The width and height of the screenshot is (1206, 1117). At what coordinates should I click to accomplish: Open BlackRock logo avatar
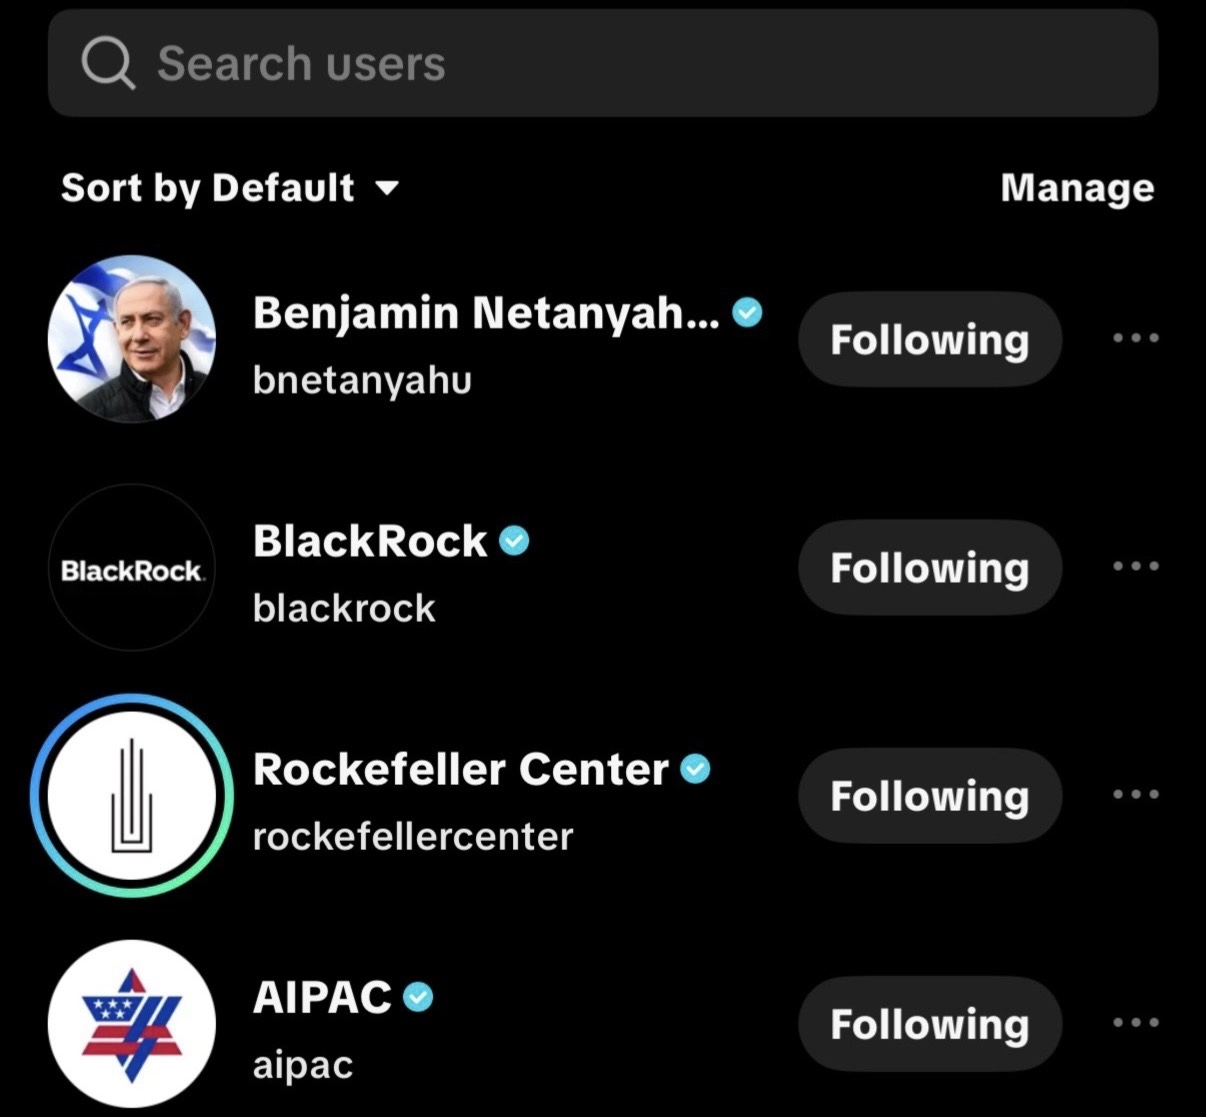pos(132,568)
